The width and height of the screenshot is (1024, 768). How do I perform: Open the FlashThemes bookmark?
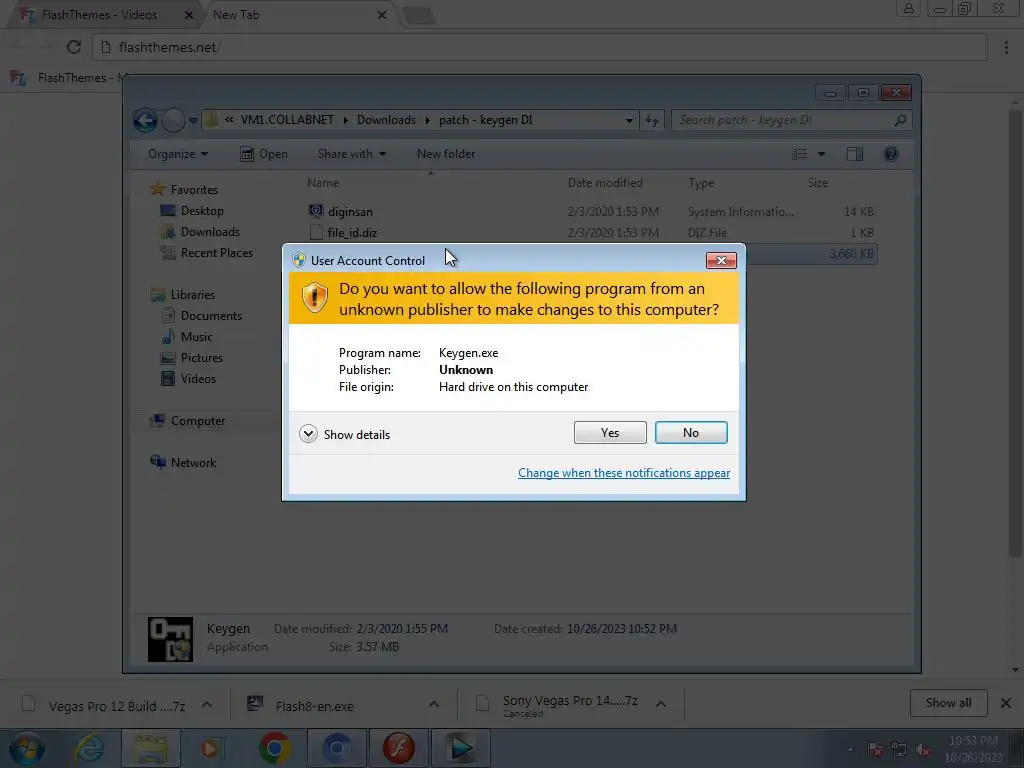tap(72, 78)
